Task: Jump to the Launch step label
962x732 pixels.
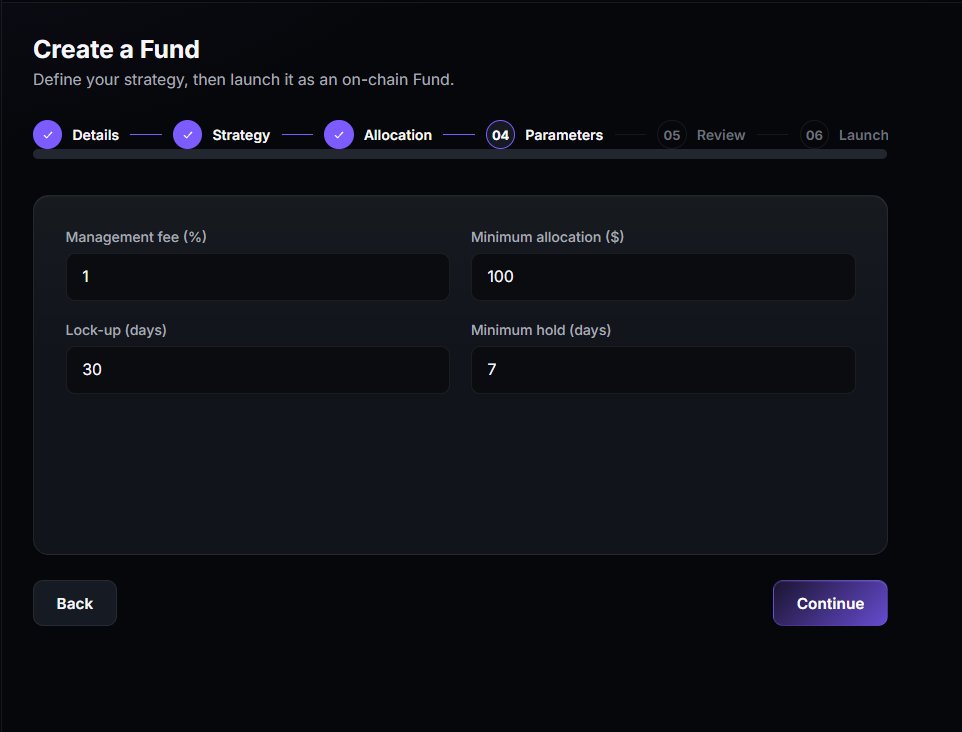Action: (863, 135)
